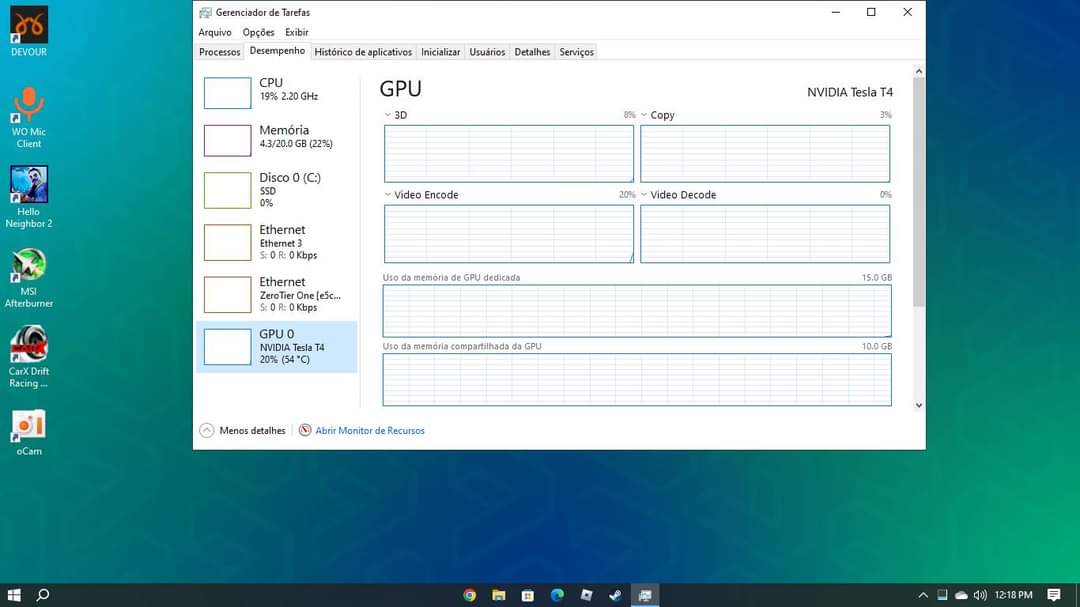Launch Hello Neighbor 2 from desktop

point(29,186)
